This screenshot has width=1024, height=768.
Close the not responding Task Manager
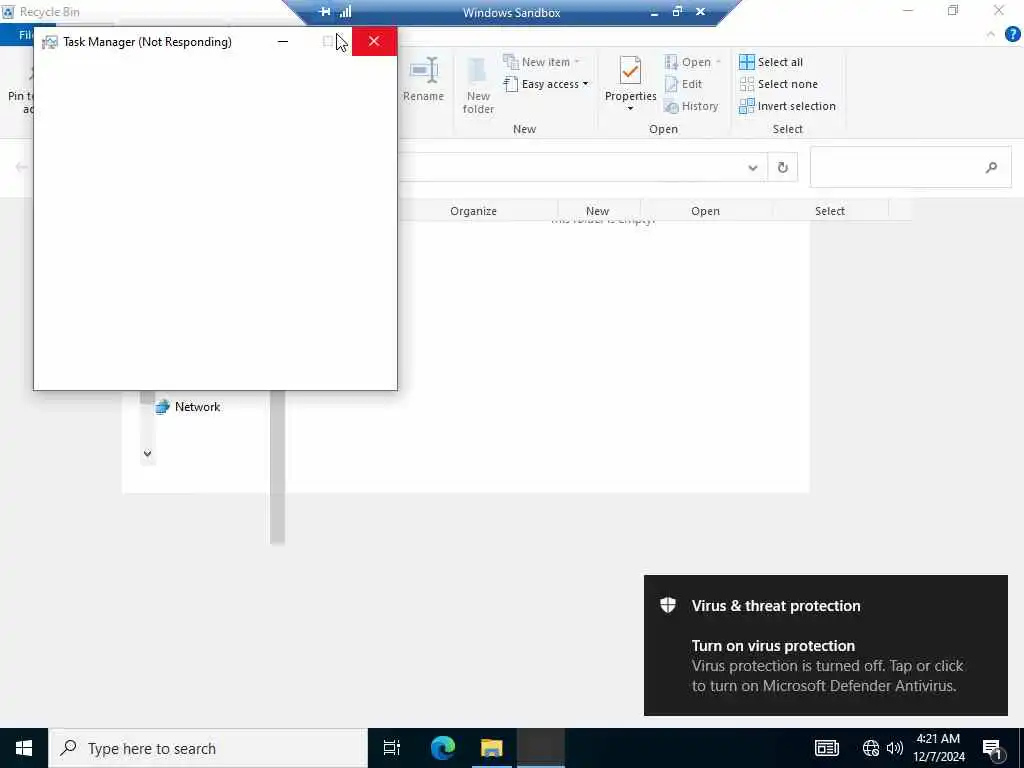pyautogui.click(x=374, y=42)
